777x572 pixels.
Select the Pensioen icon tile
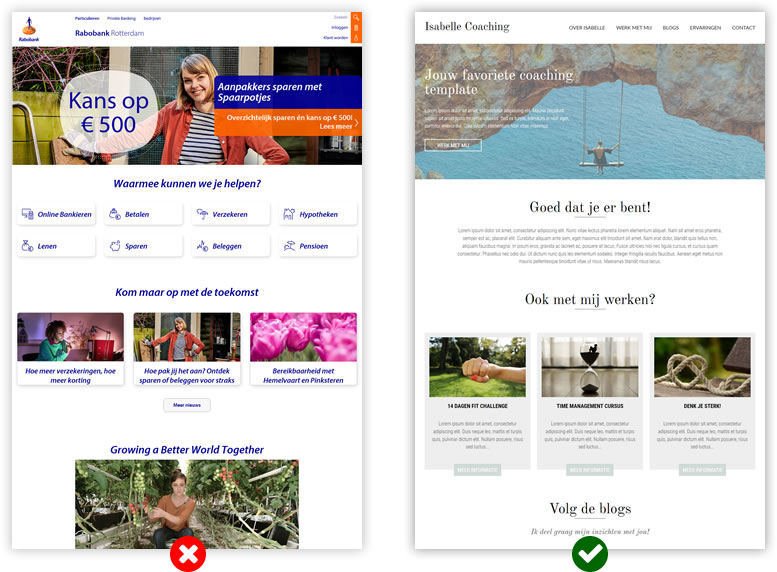(x=289, y=245)
